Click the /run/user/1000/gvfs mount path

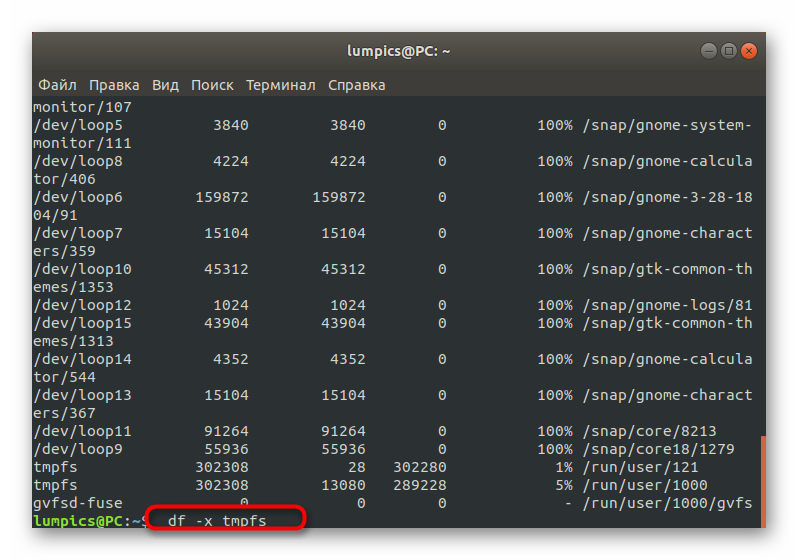point(668,503)
